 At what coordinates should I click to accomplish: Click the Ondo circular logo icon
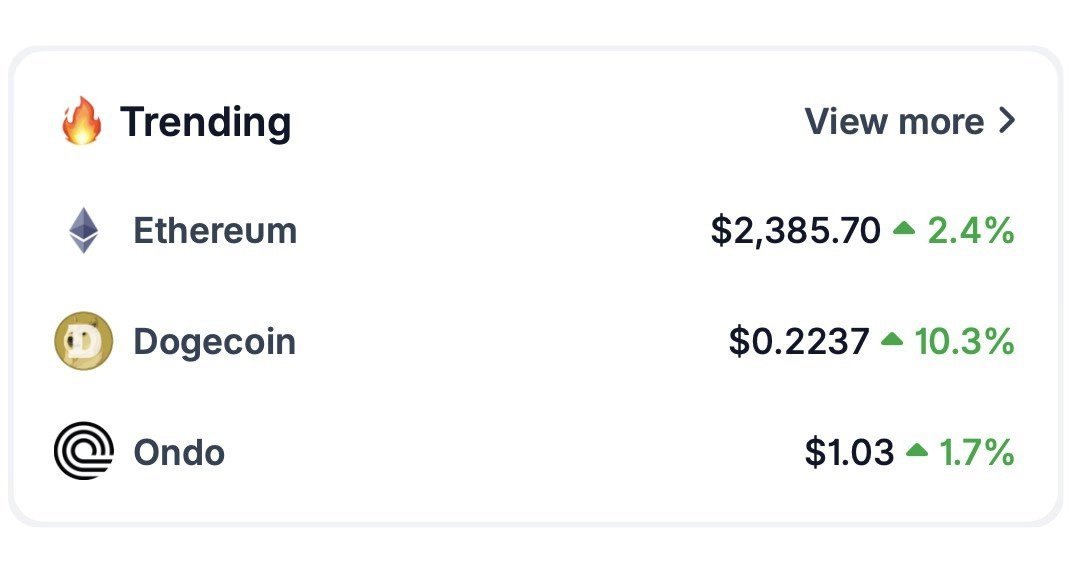click(83, 451)
